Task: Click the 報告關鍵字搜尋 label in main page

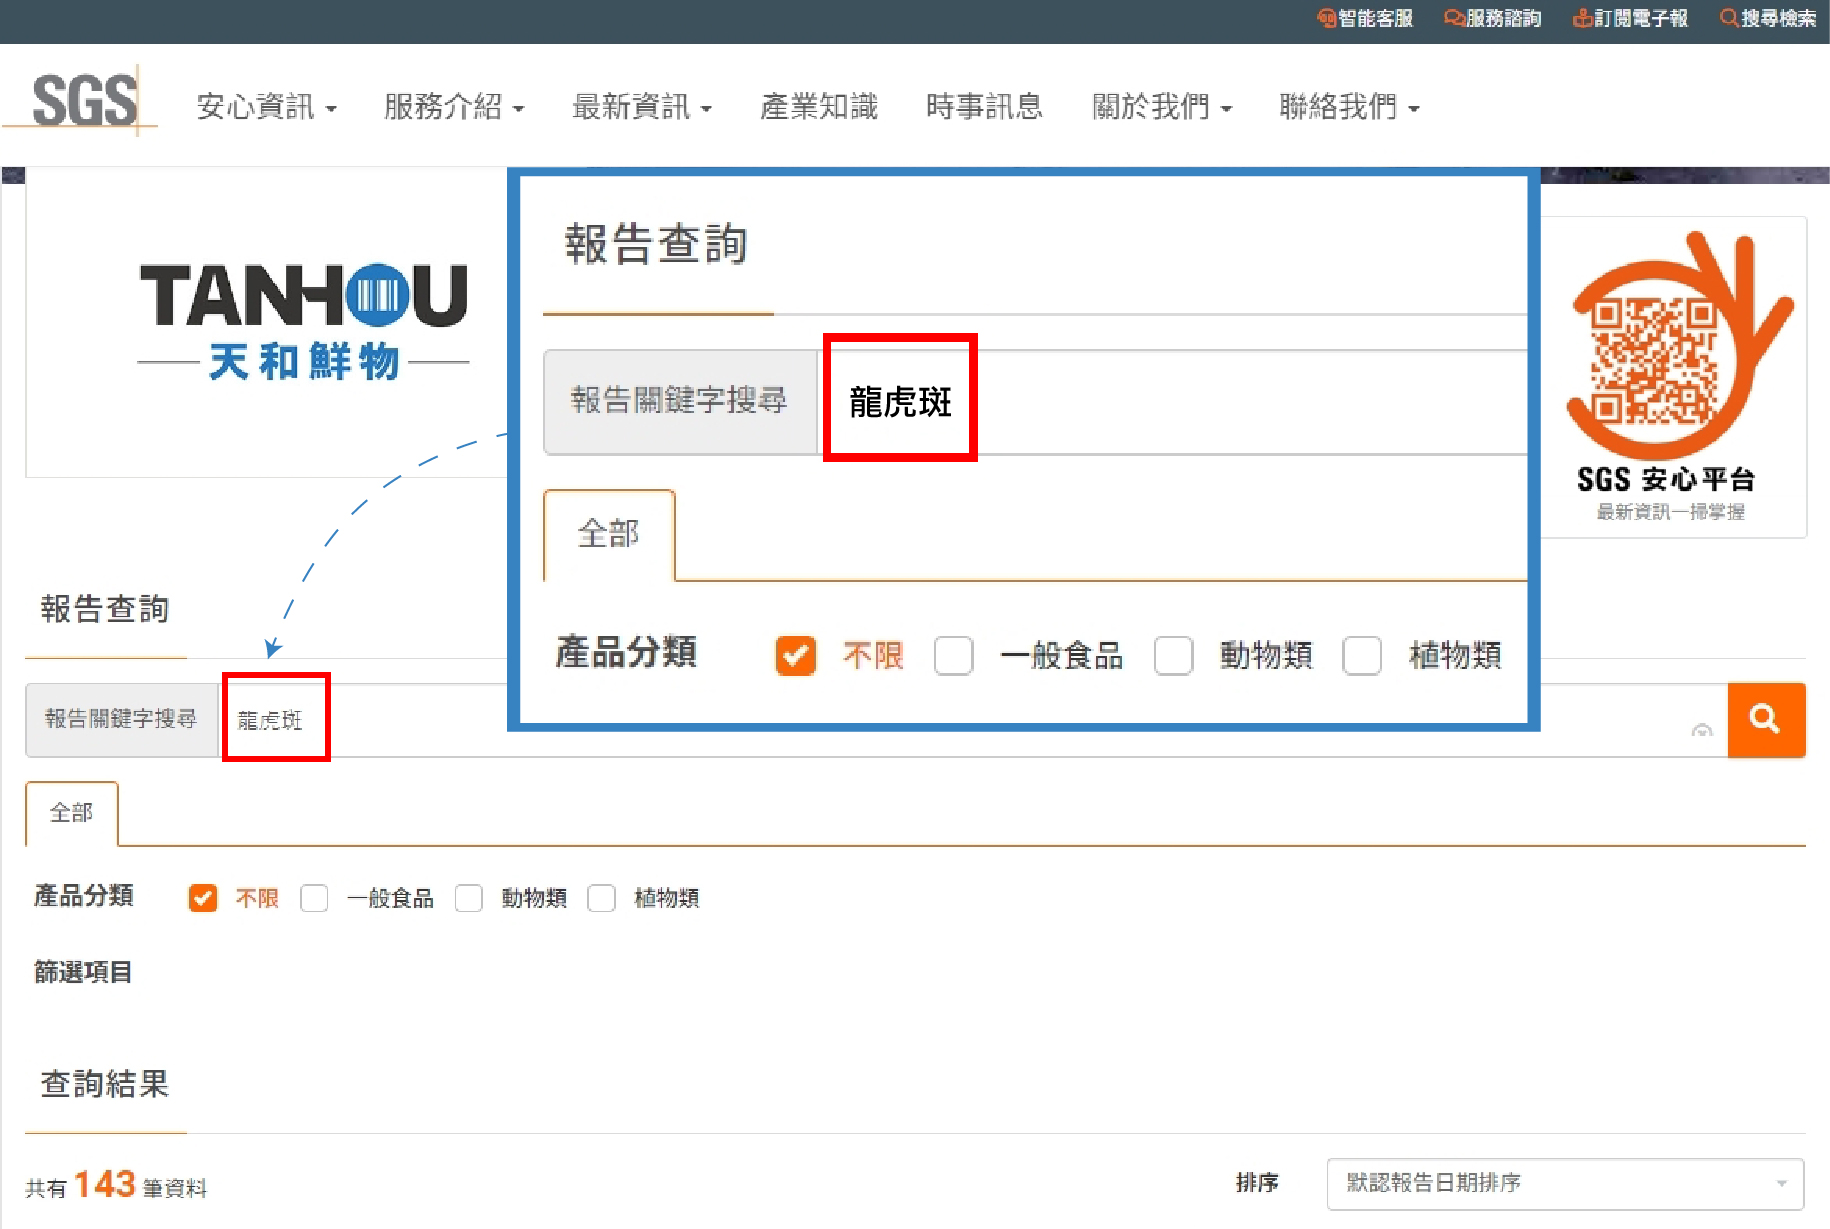Action: pos(121,719)
